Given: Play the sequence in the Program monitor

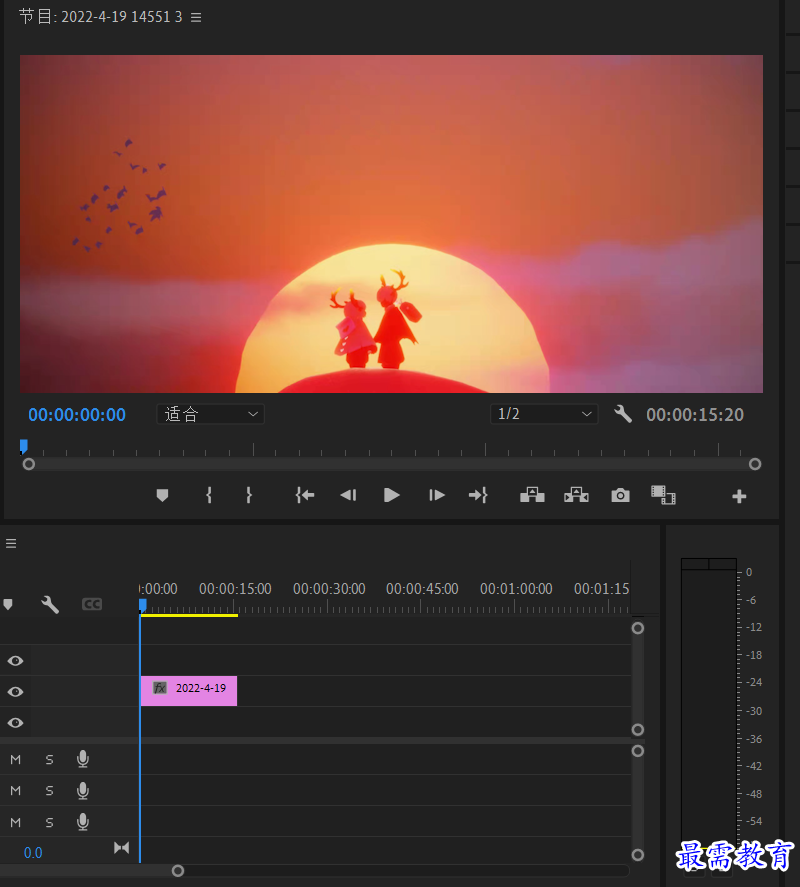Looking at the screenshot, I should pos(392,496).
